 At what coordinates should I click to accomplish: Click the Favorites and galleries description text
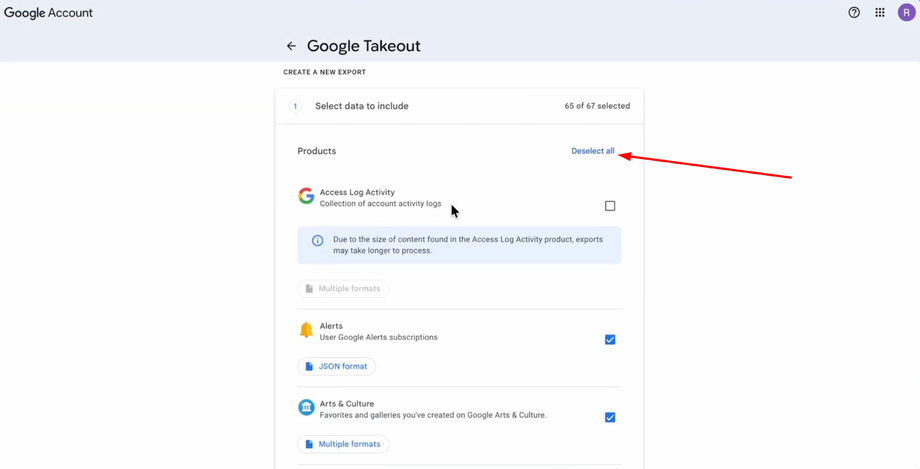pos(433,415)
